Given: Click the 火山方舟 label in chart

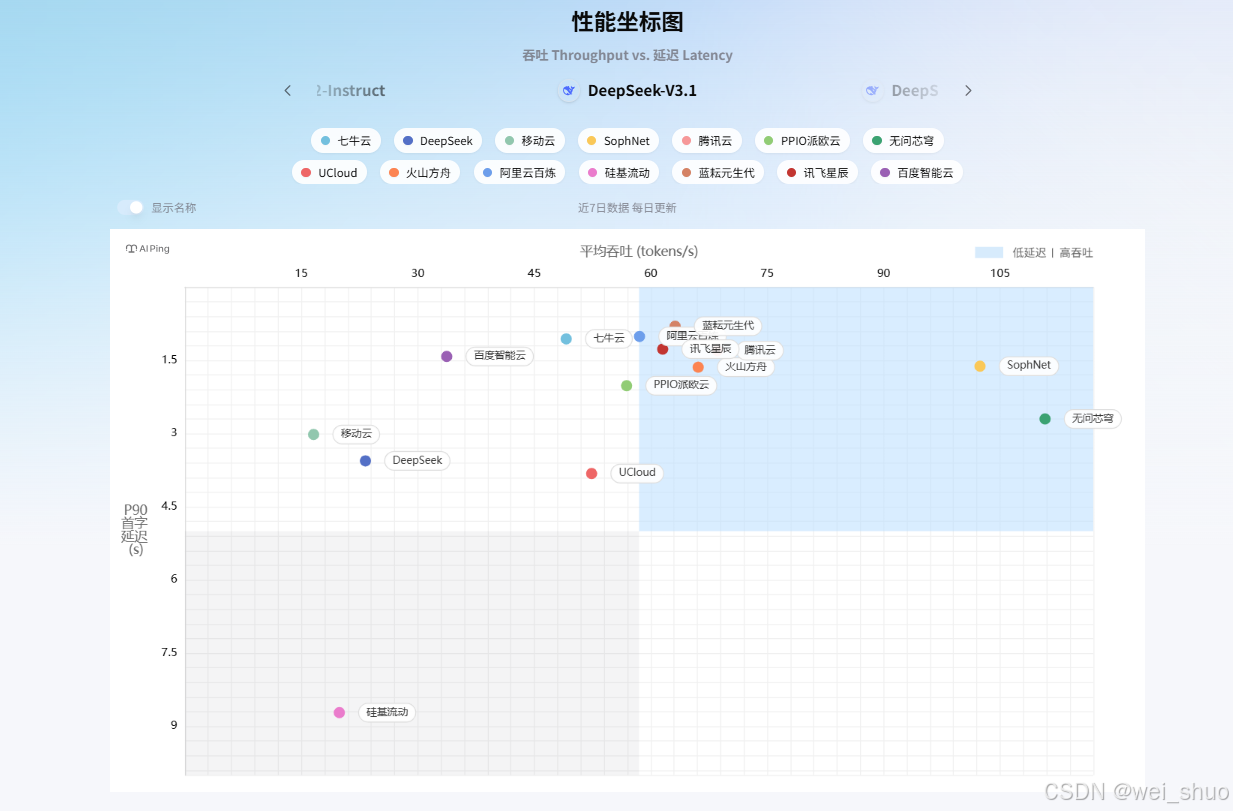Looking at the screenshot, I should point(746,367).
